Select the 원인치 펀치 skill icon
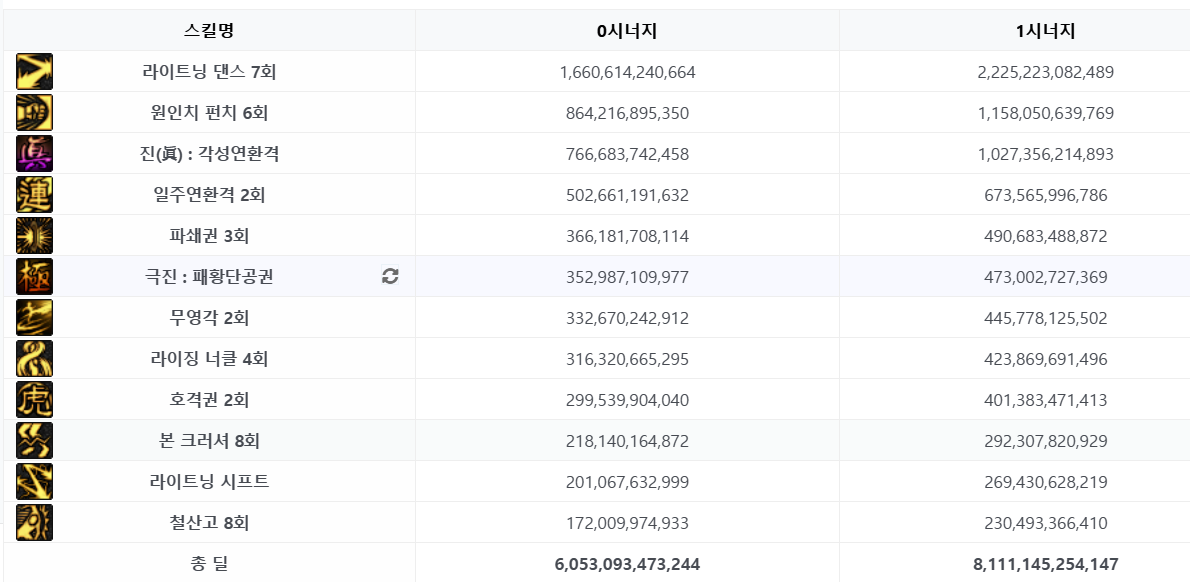Image resolution: width=1190 pixels, height=582 pixels. coord(34,113)
